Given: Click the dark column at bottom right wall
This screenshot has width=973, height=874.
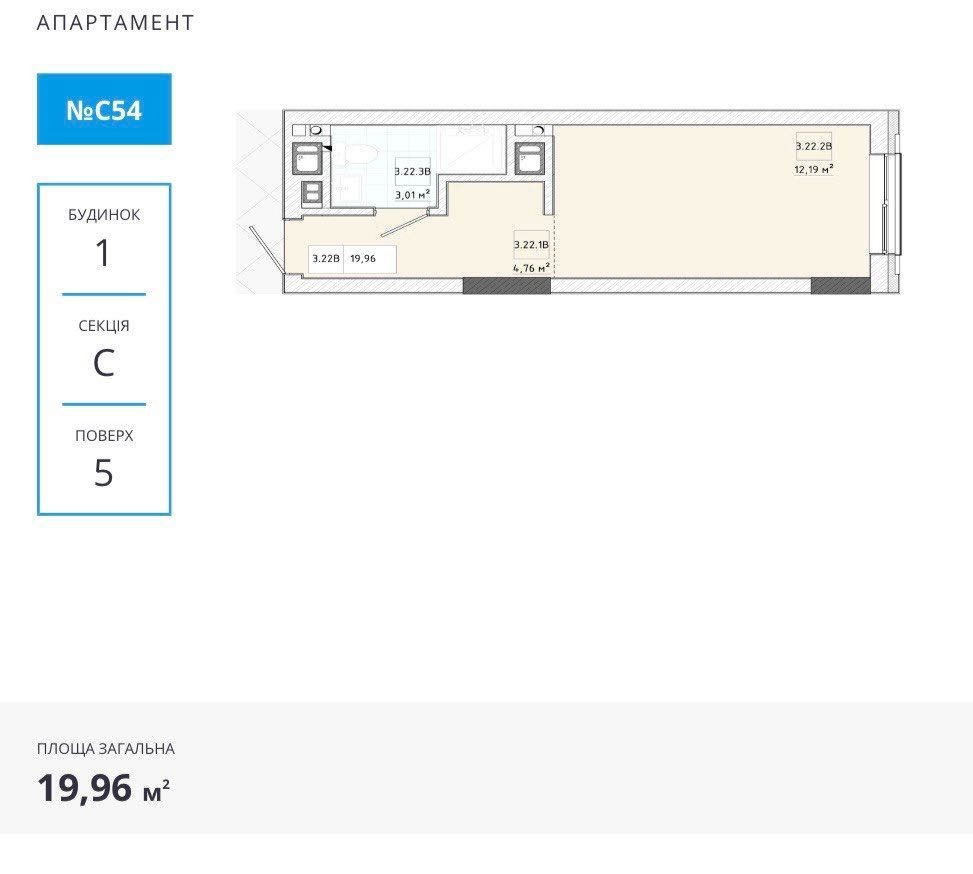Looking at the screenshot, I should point(840,286).
